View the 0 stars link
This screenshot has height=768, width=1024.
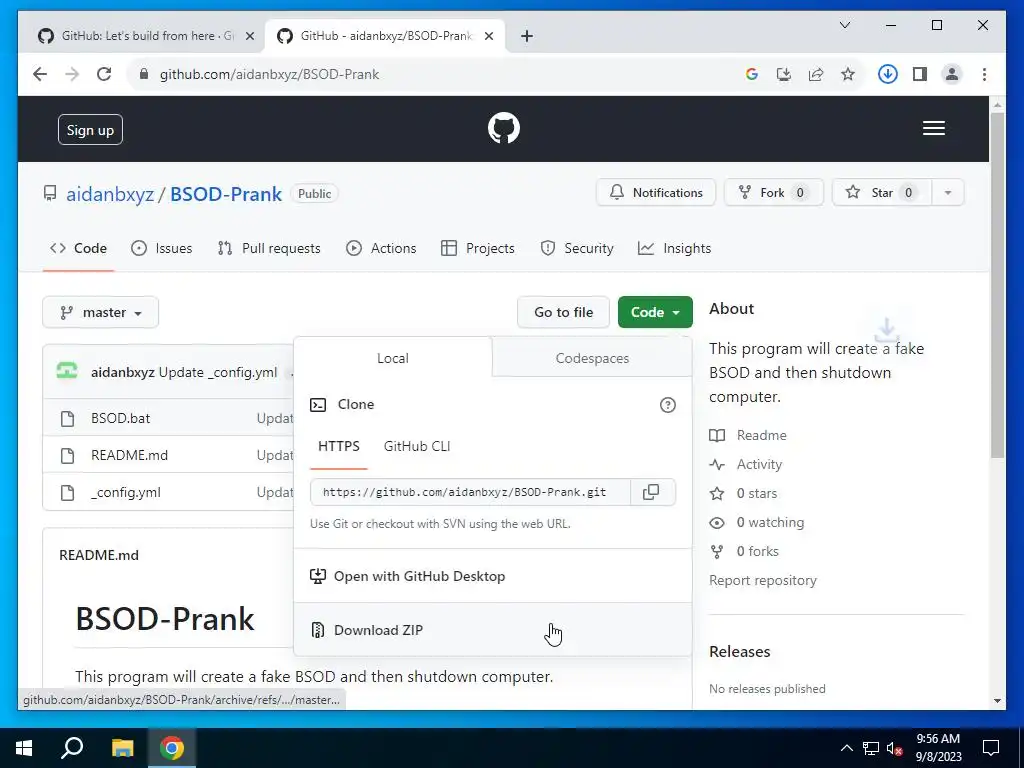coord(743,493)
